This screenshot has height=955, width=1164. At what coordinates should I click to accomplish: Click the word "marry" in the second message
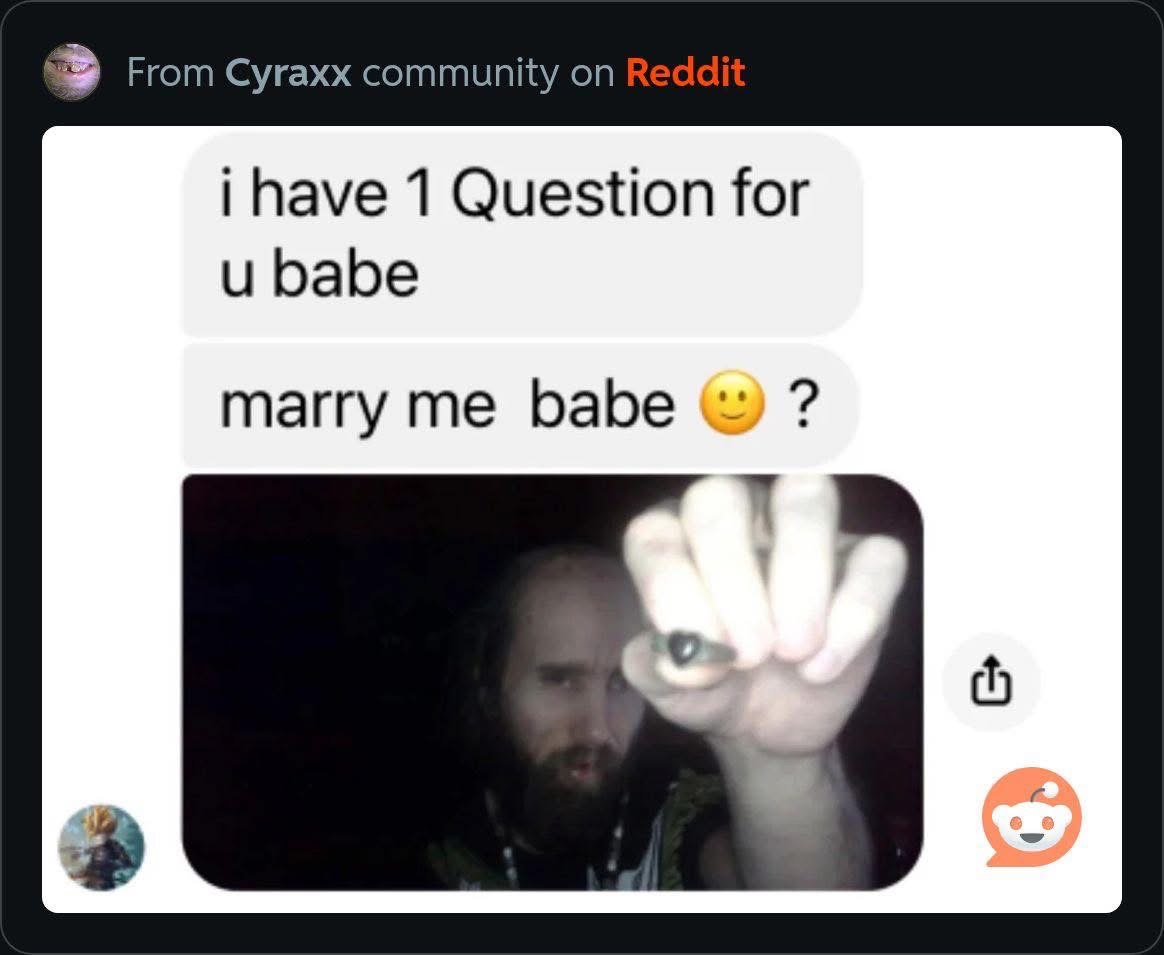tap(304, 408)
